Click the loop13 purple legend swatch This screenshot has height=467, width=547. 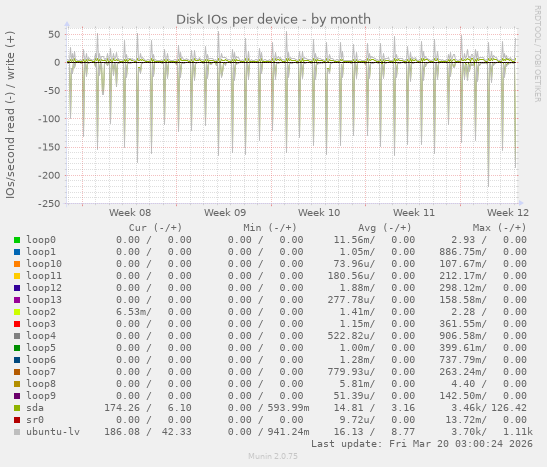click(x=17, y=300)
